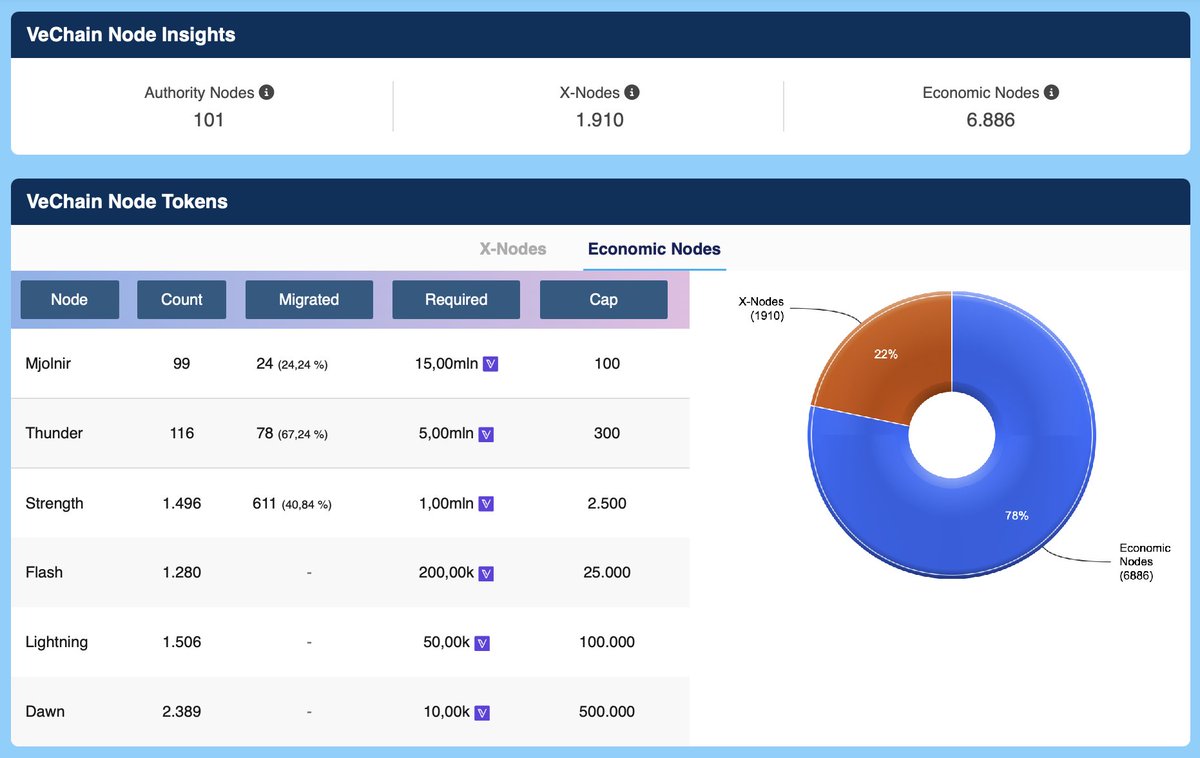Sort by the Migrated column header
This screenshot has width=1200, height=758.
(309, 299)
